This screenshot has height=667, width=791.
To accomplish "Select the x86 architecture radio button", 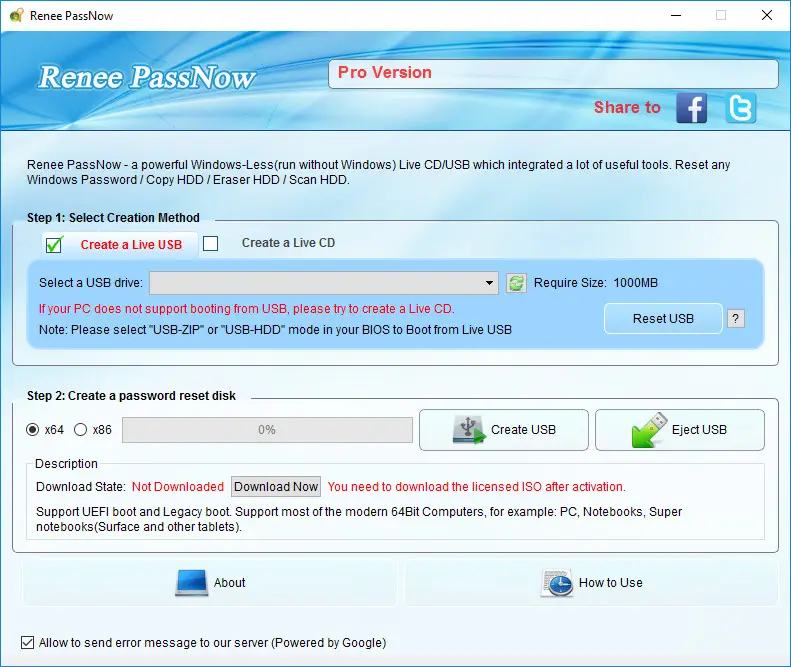I will (80, 430).
